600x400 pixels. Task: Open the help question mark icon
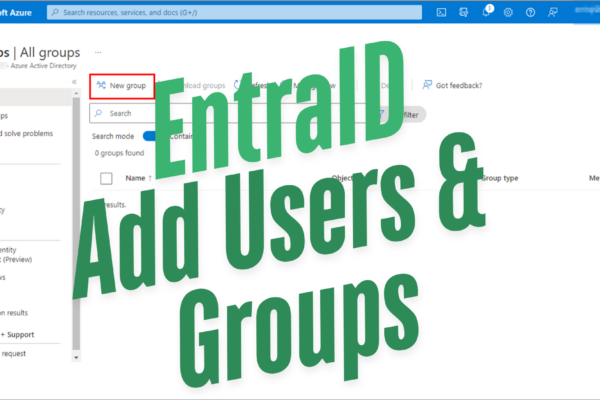click(x=530, y=13)
